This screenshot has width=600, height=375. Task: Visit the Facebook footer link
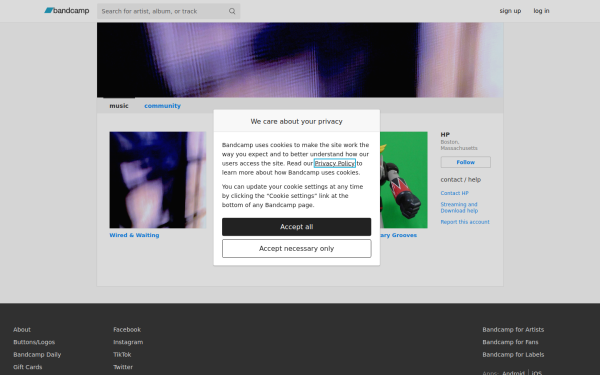pos(127,329)
